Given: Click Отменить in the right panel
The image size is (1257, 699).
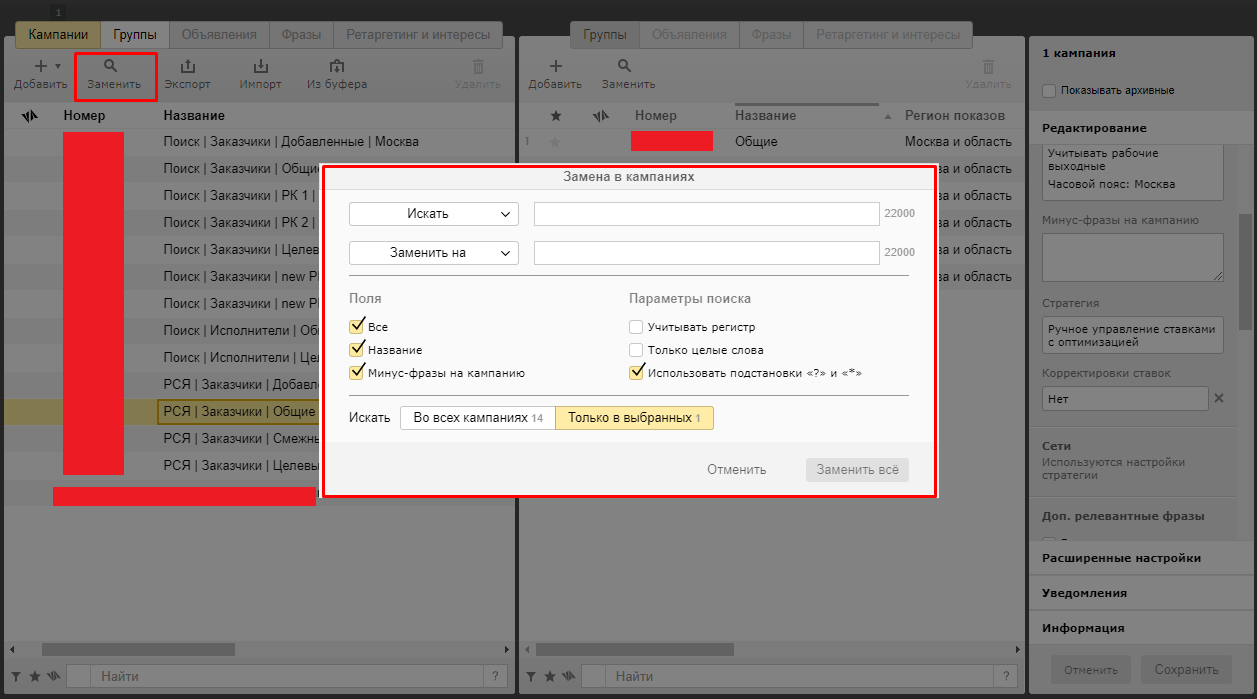Looking at the screenshot, I should coord(1090,670).
